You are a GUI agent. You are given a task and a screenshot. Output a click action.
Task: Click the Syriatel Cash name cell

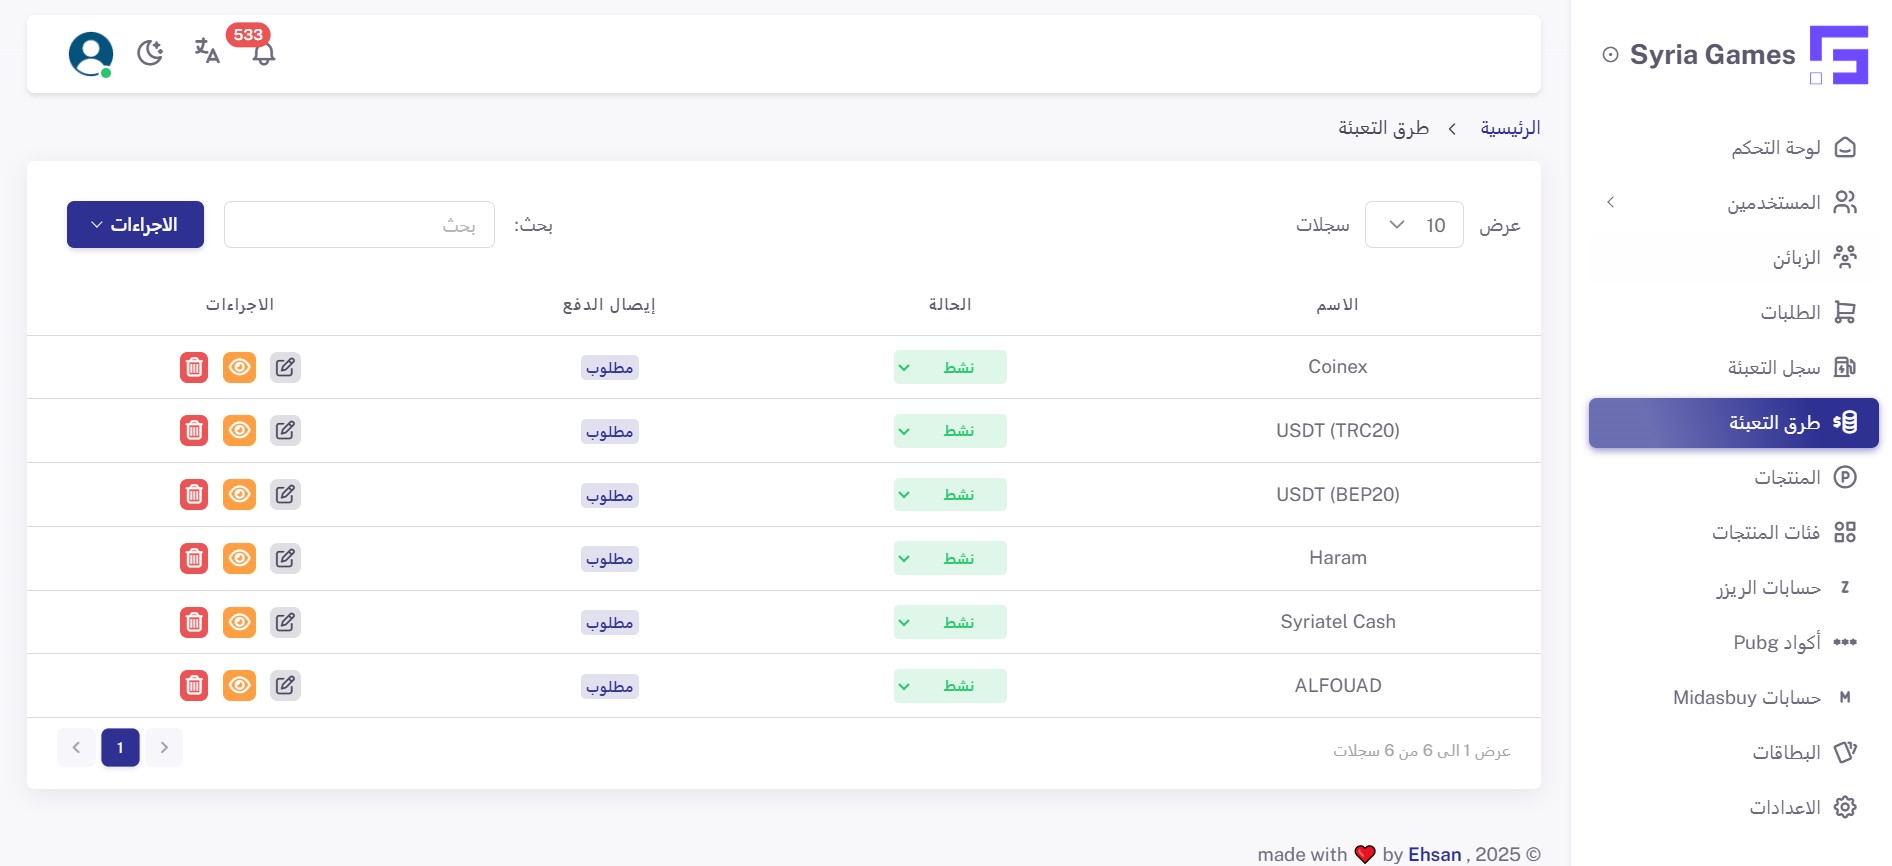click(x=1338, y=622)
